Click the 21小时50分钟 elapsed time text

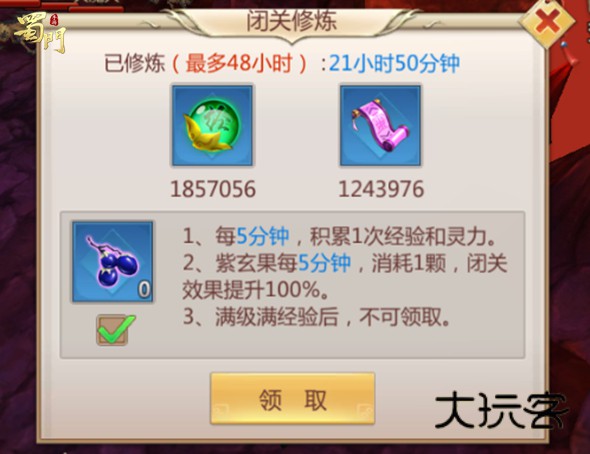pyautogui.click(x=394, y=63)
